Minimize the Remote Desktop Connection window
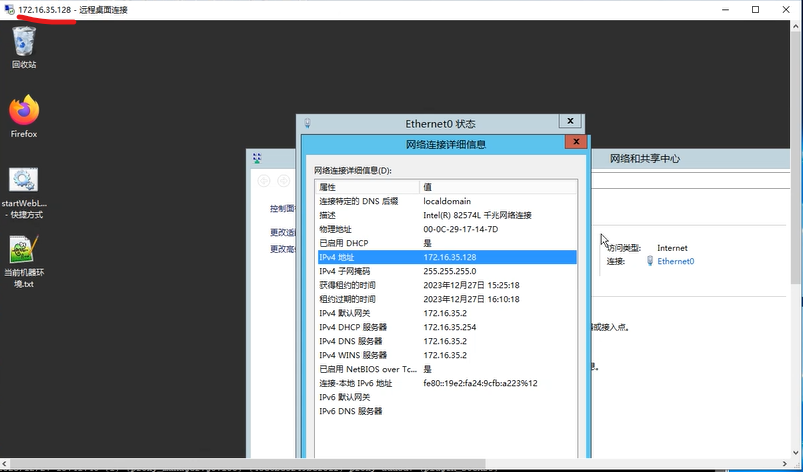Viewport: 803px width, 472px height. pyautogui.click(x=726, y=10)
